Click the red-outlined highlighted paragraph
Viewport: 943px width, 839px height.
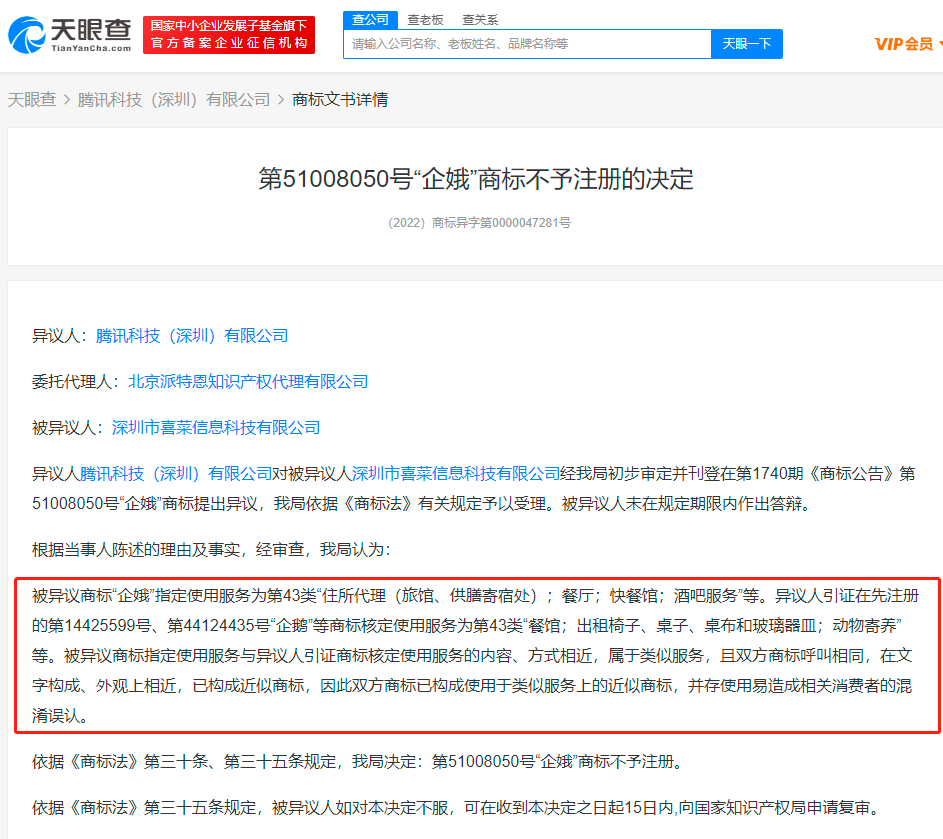(475, 656)
